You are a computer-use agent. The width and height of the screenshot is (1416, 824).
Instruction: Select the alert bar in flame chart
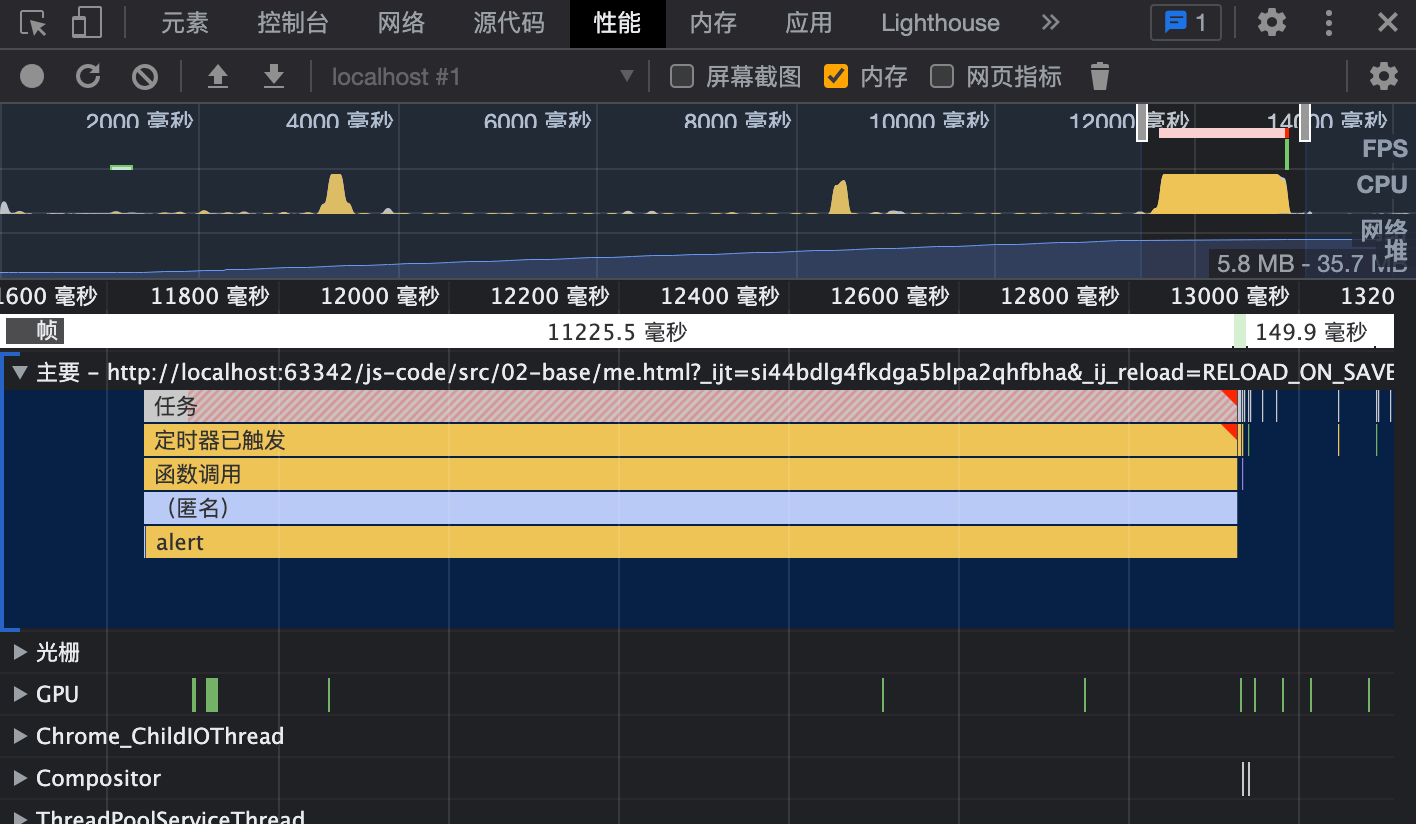click(690, 542)
